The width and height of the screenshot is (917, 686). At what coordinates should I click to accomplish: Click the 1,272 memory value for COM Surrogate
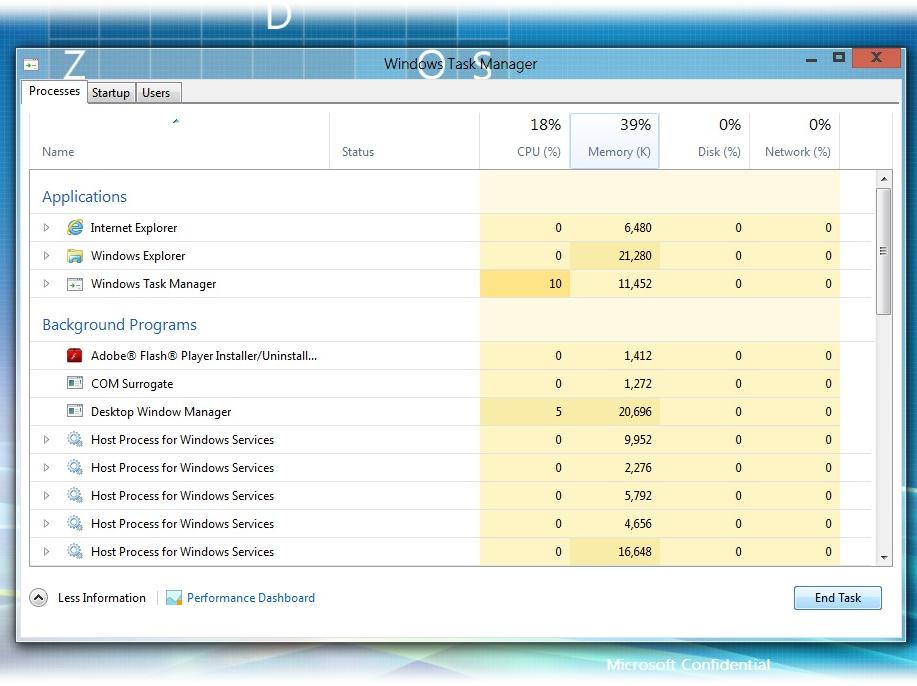(x=638, y=384)
